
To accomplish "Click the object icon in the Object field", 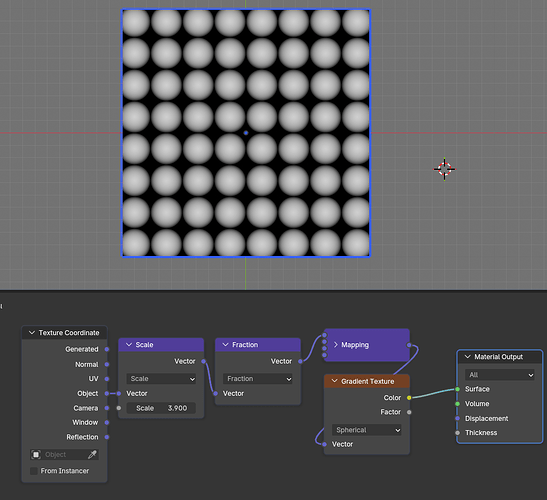I will [36, 454].
